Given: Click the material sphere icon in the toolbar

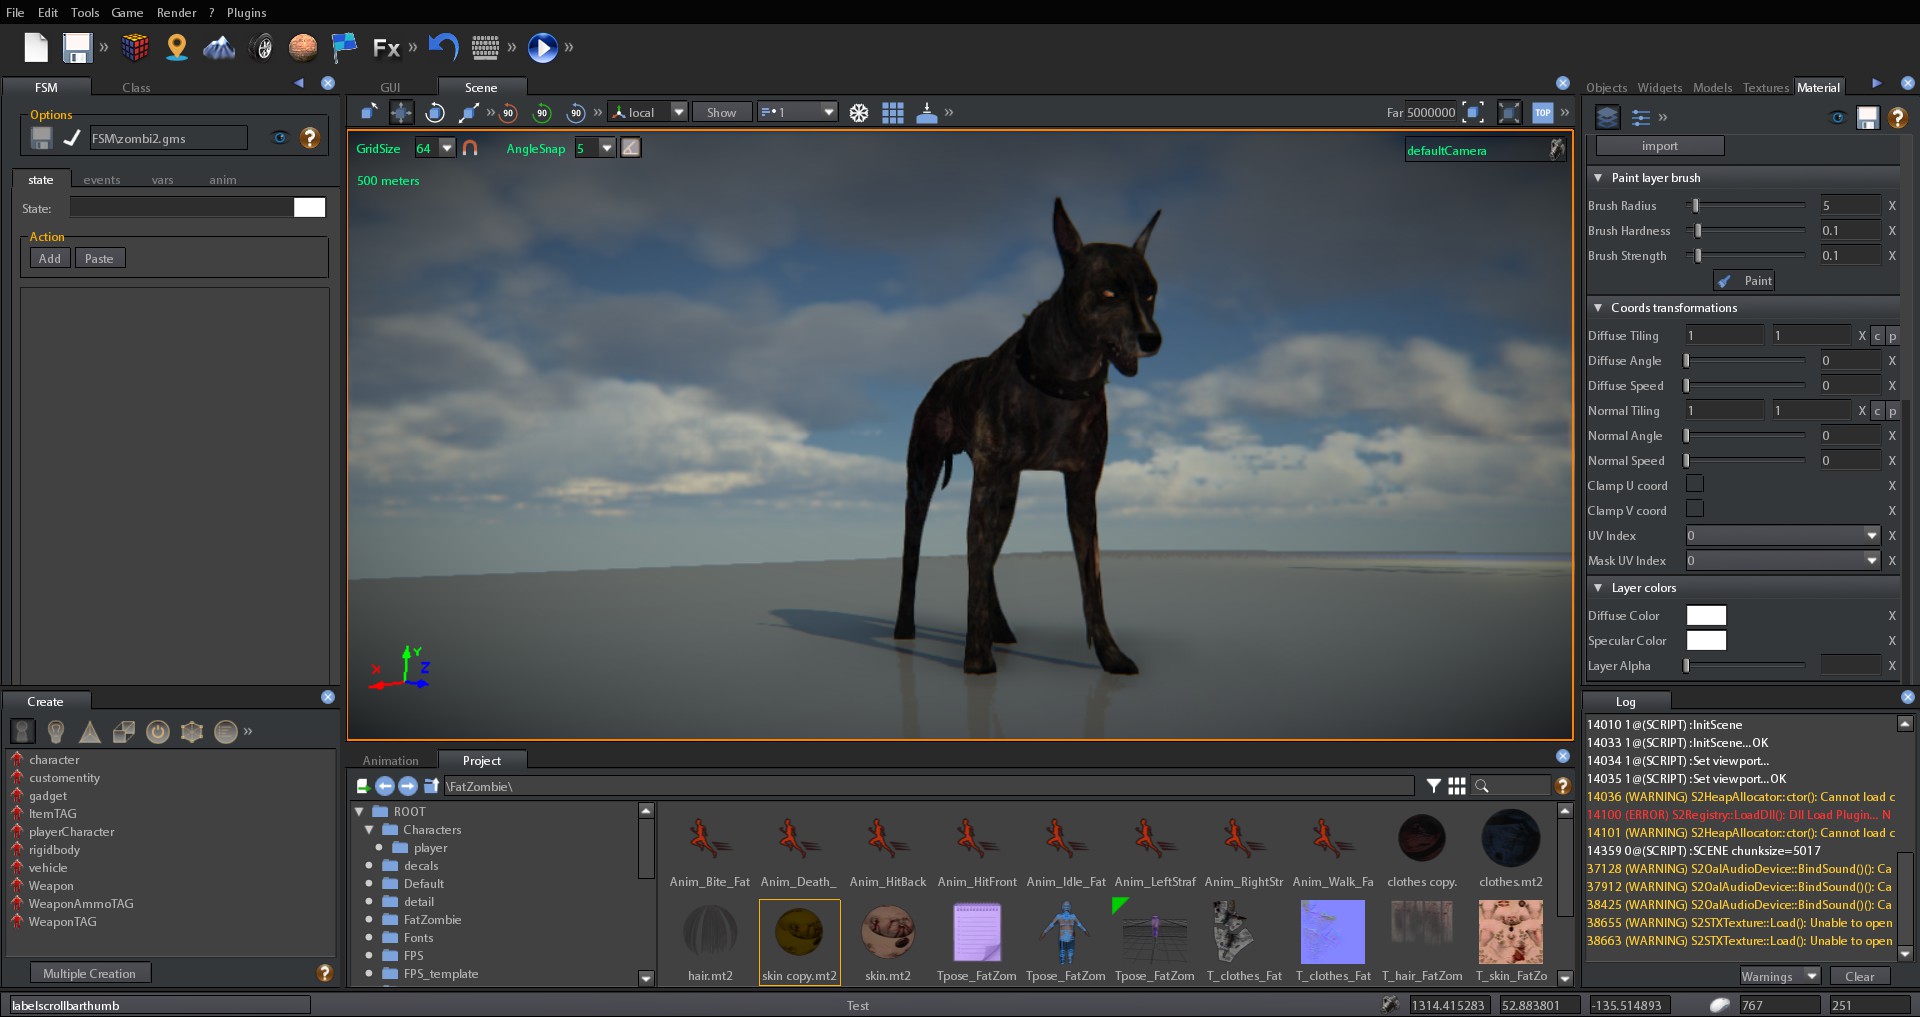Looking at the screenshot, I should (303, 47).
